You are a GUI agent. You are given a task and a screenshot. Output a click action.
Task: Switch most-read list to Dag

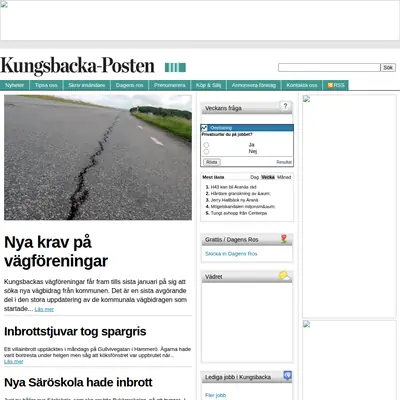point(255,177)
